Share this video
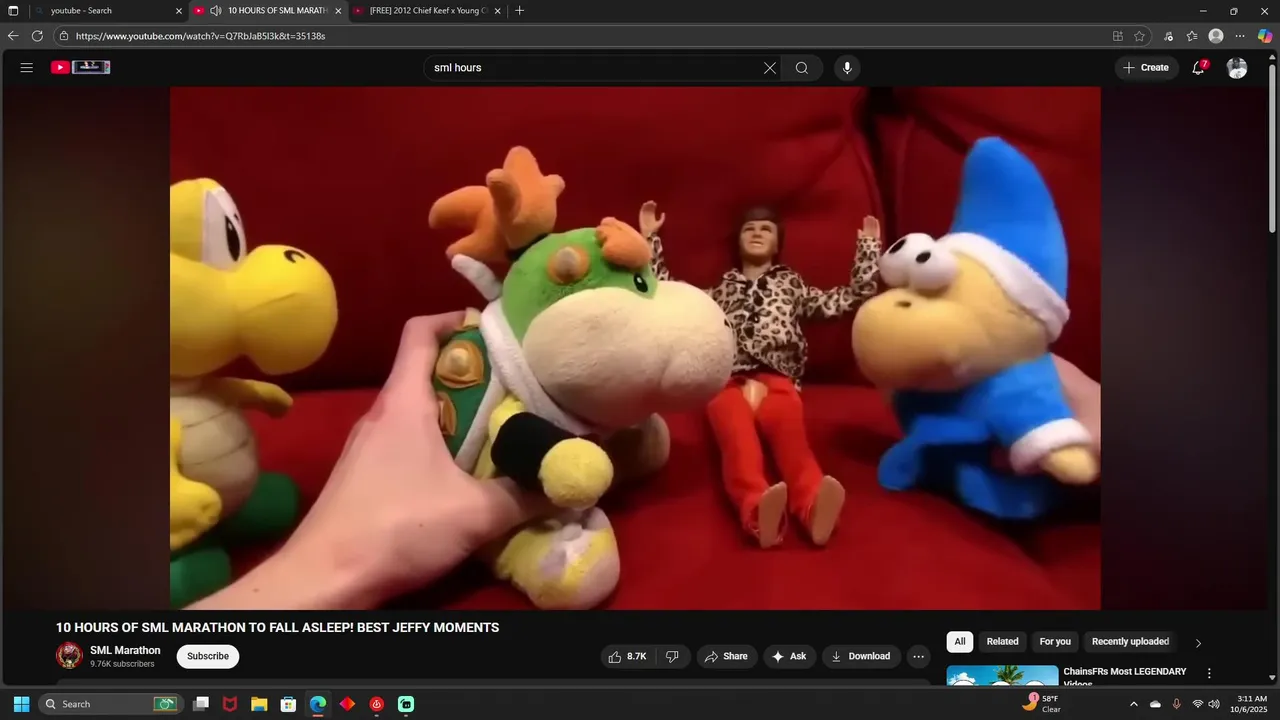 (x=727, y=656)
